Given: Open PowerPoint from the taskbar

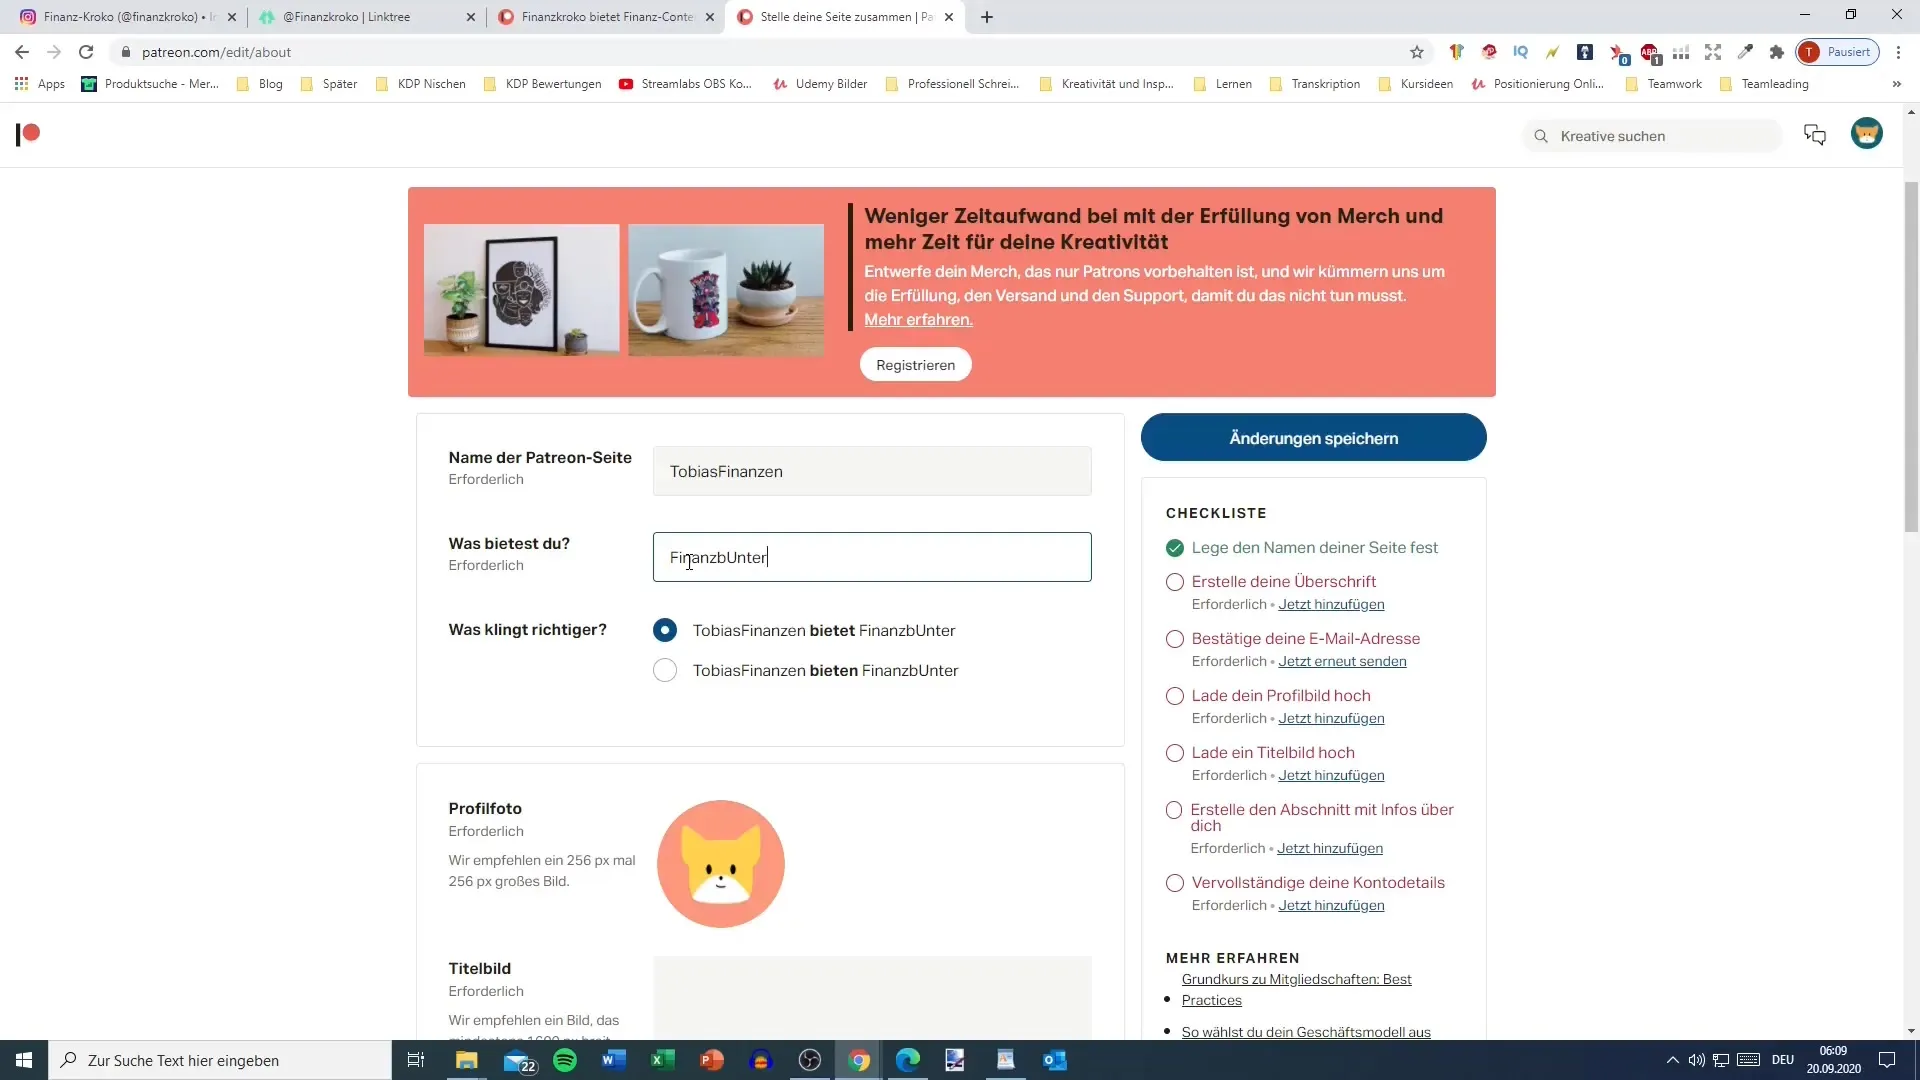Looking at the screenshot, I should (x=711, y=1060).
